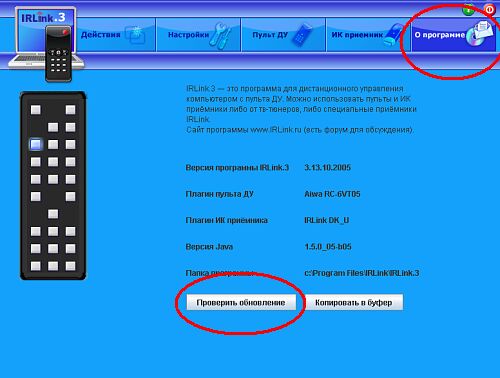Click the blue remote control Пульт ДУ icon

302,35
